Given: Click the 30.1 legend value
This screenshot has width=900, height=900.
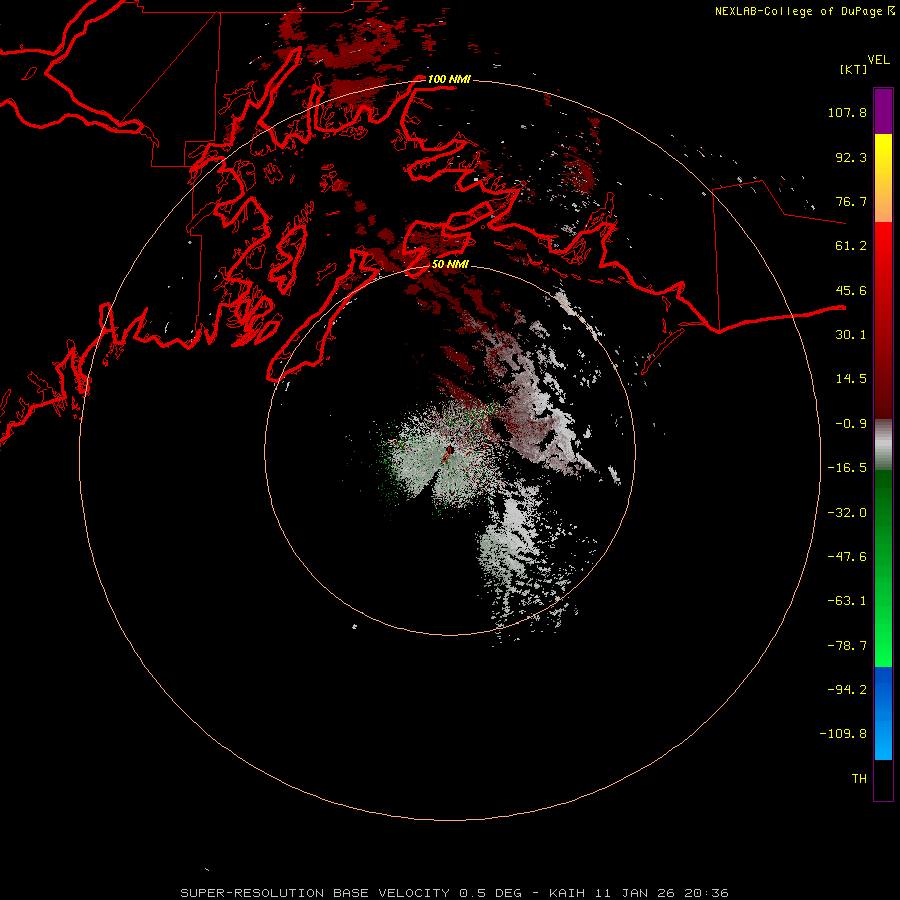Looking at the screenshot, I should 851,335.
